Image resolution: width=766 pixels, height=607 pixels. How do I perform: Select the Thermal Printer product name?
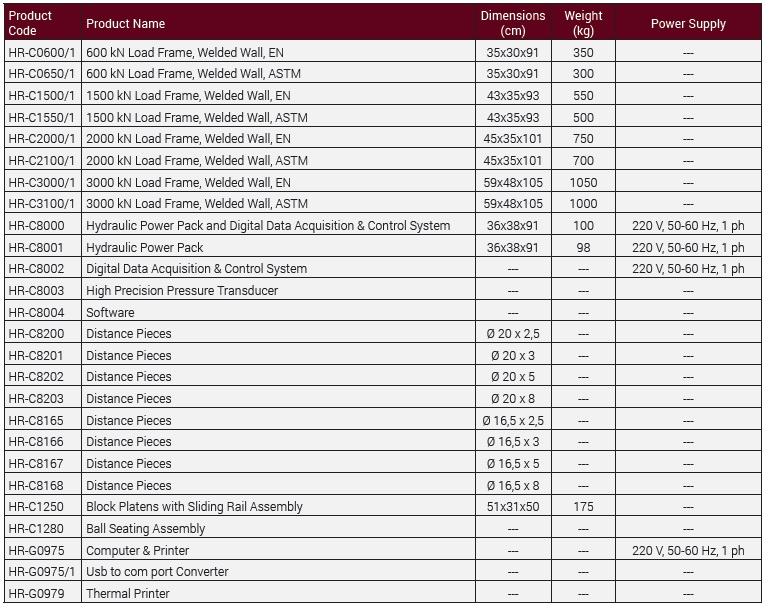[128, 593]
